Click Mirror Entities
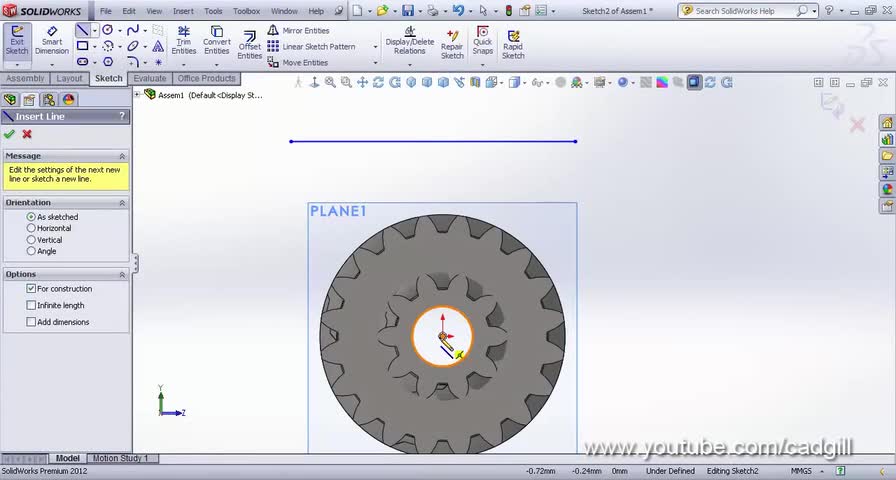The width and height of the screenshot is (896, 480). point(298,30)
